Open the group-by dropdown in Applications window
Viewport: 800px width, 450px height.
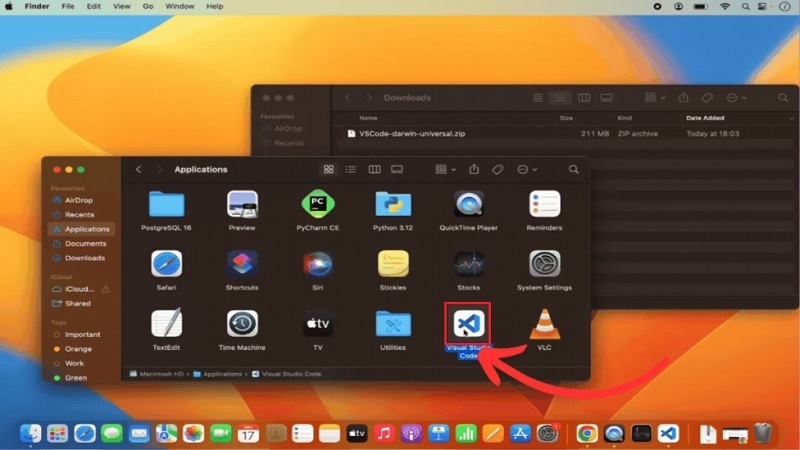(445, 169)
